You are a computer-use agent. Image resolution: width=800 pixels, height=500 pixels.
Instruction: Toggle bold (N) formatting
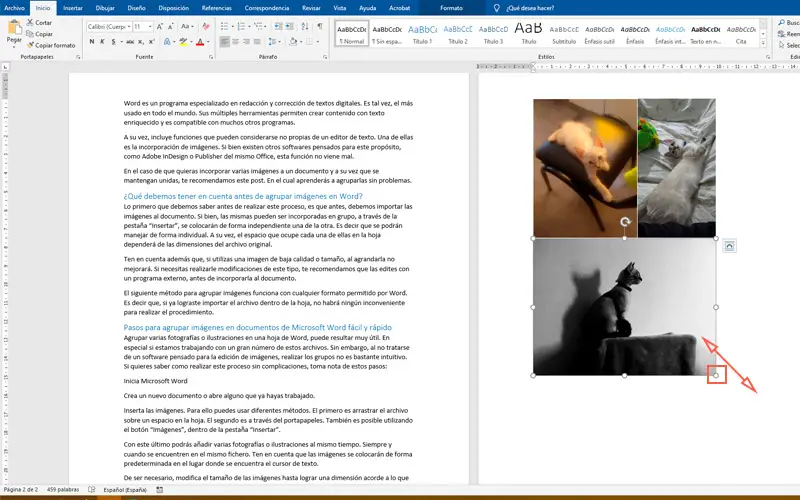pos(92,42)
